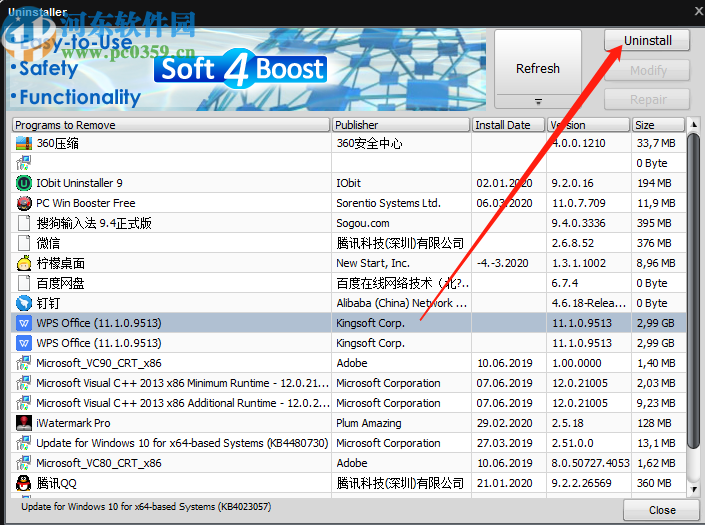Screen dimensions: 705x525
Task: Click the 钉钉 blue icon
Action: coord(24,303)
